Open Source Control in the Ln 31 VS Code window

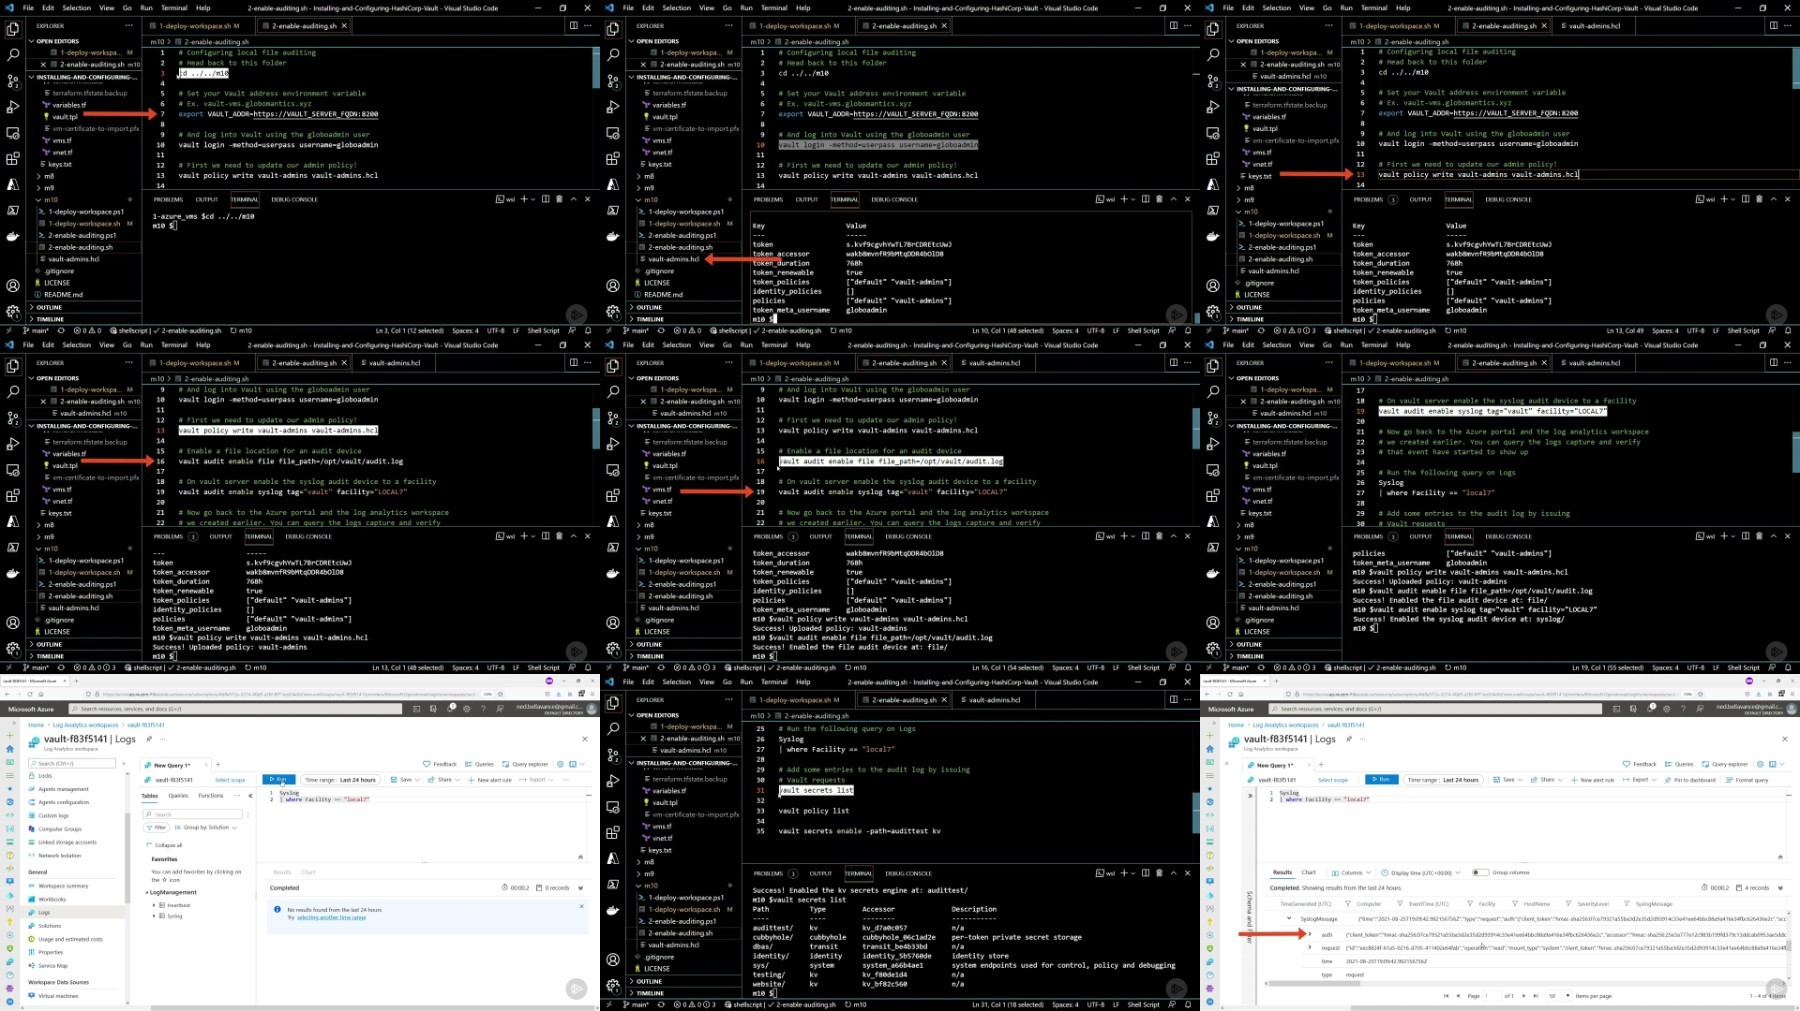pos(613,755)
